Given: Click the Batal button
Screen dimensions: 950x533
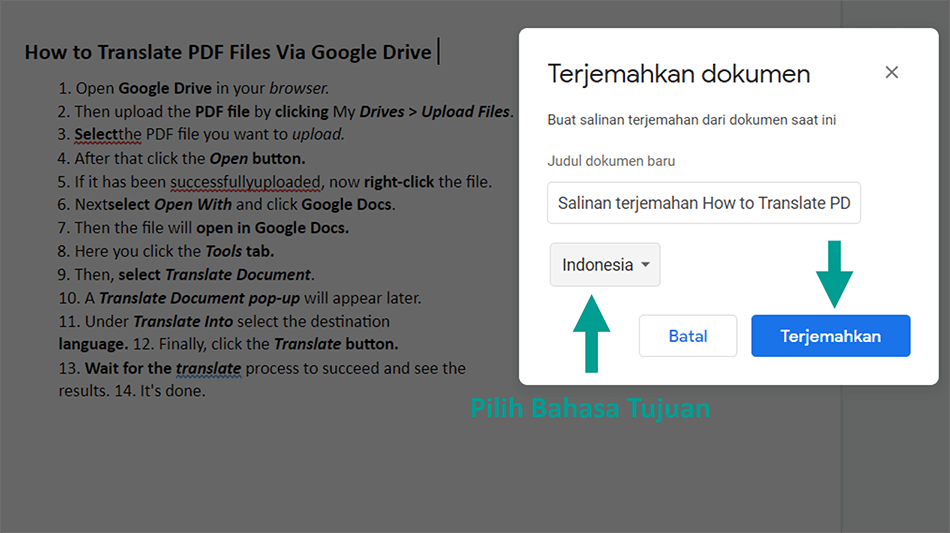Looking at the screenshot, I should tap(688, 336).
